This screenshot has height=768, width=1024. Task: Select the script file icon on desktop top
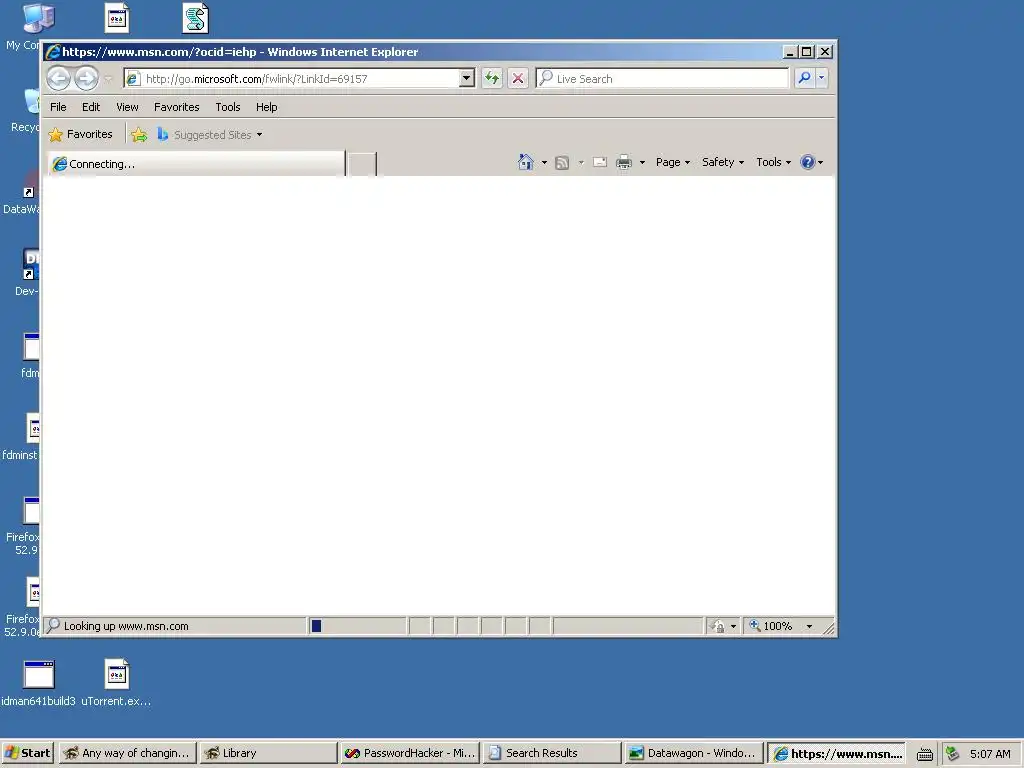(195, 18)
